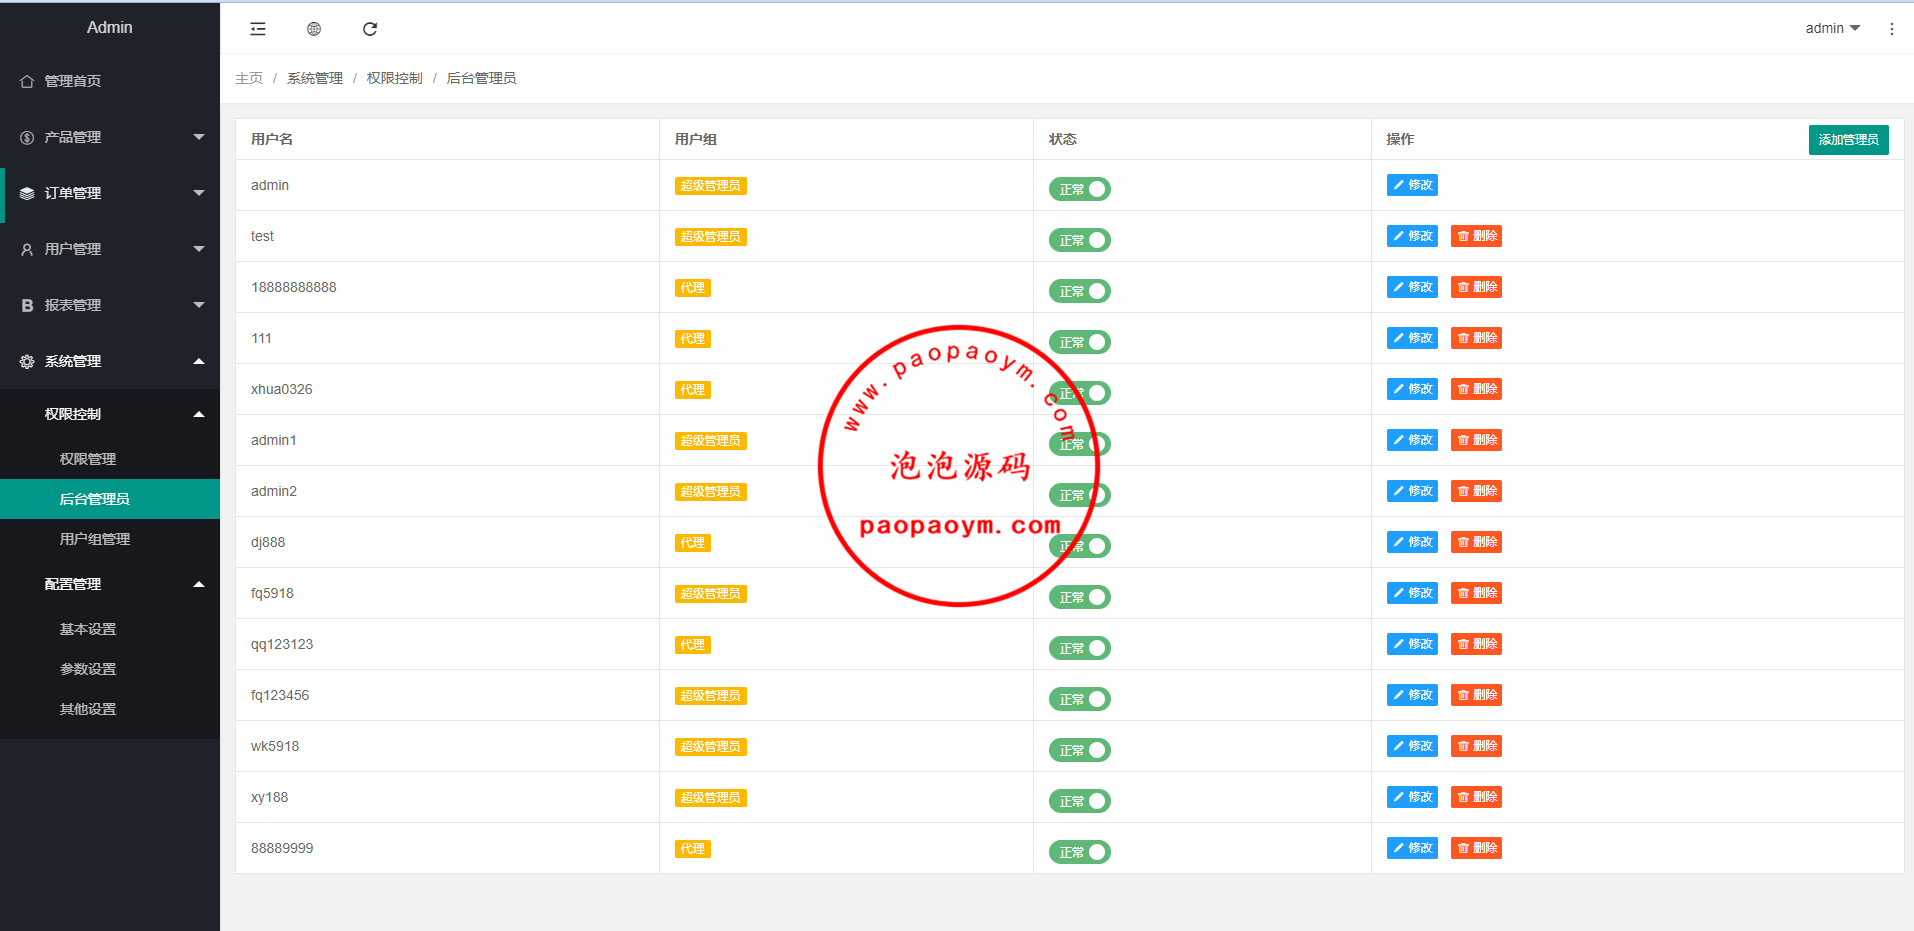Open the vertical three-dot more menu

1891,29
